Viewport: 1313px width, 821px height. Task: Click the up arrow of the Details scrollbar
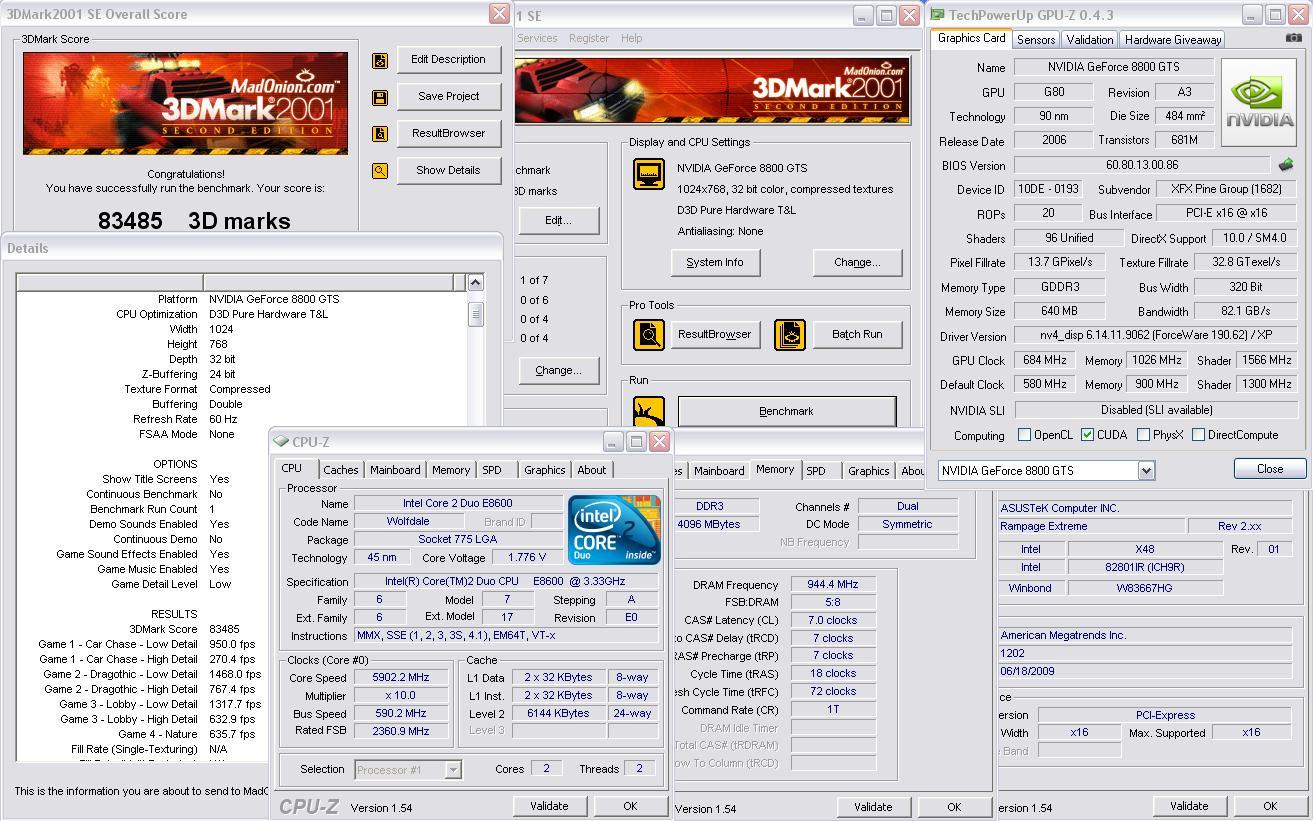[x=475, y=282]
